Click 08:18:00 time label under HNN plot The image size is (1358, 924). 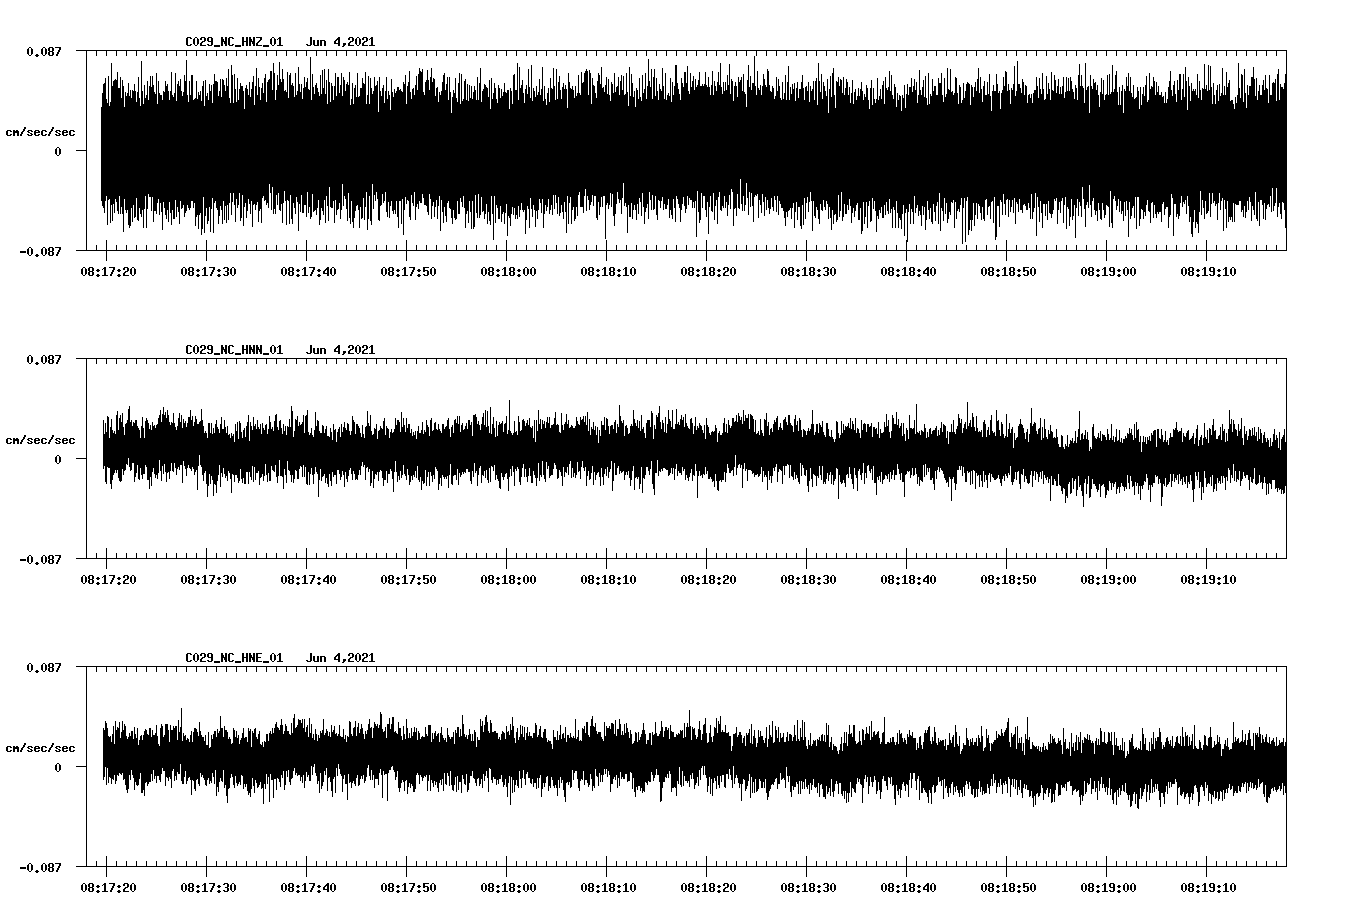pos(508,580)
